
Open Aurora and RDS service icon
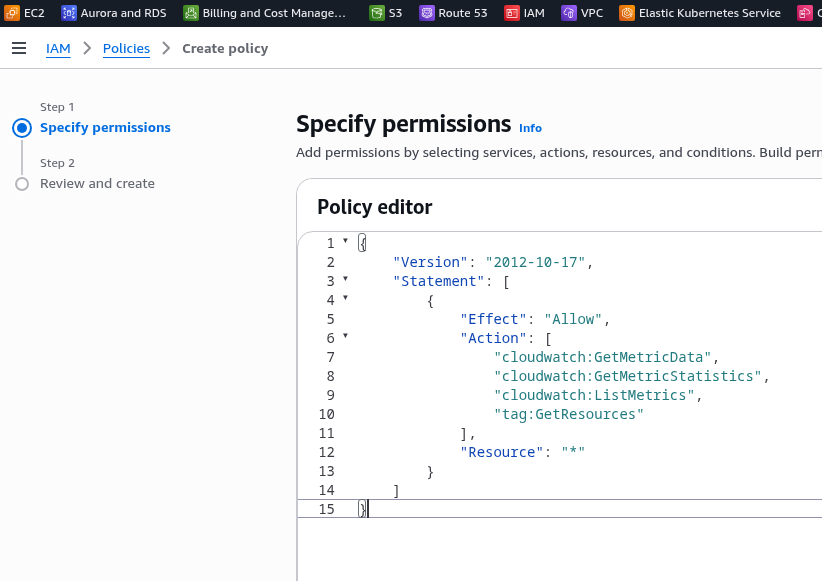(x=69, y=14)
